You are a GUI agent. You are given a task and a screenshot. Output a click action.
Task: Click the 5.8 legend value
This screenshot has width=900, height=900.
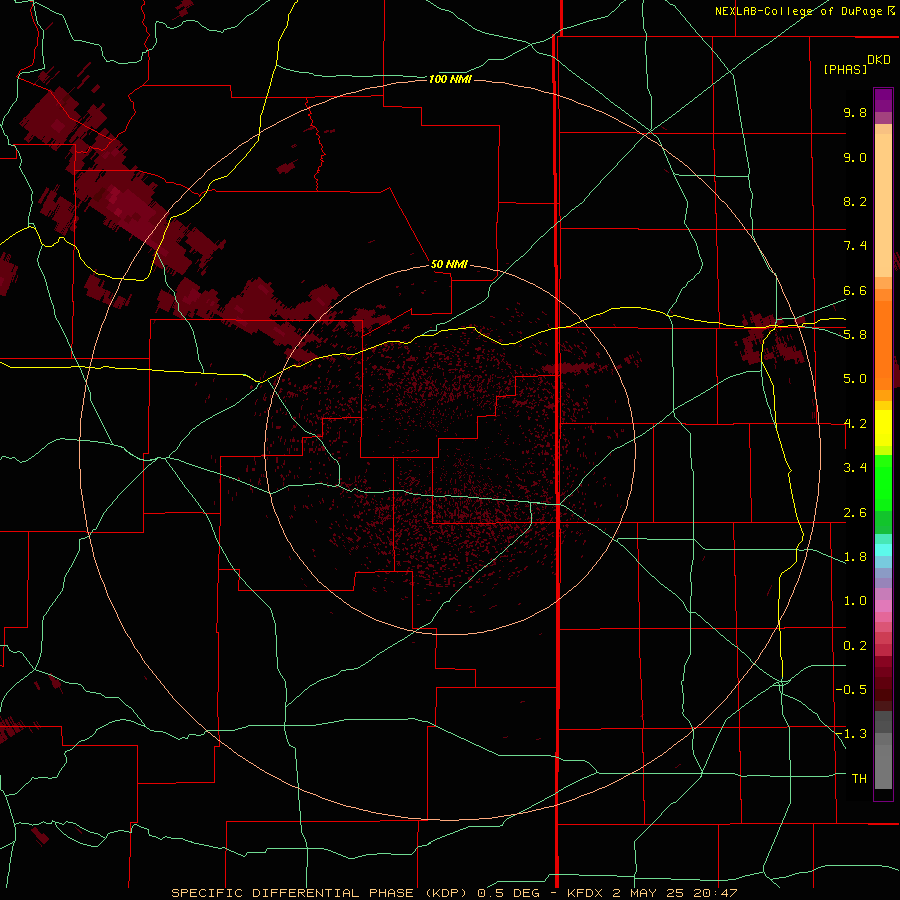pos(855,335)
